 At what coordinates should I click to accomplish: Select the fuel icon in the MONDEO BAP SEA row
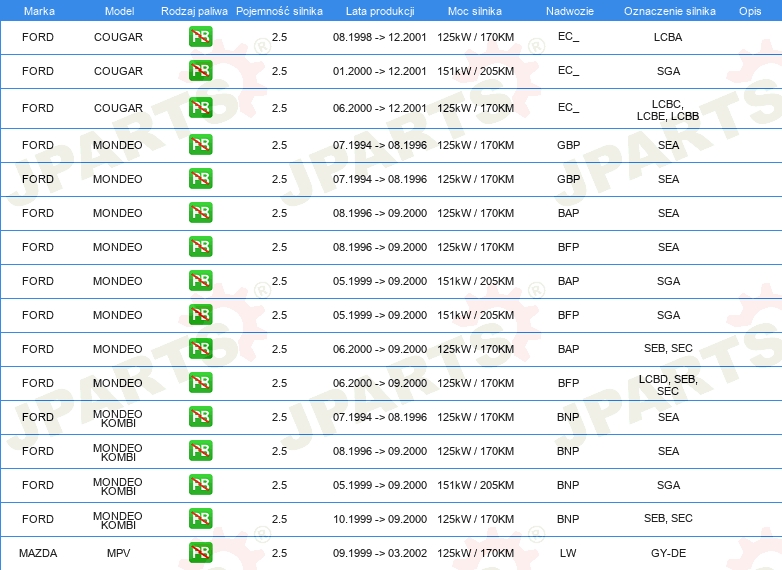click(x=200, y=212)
